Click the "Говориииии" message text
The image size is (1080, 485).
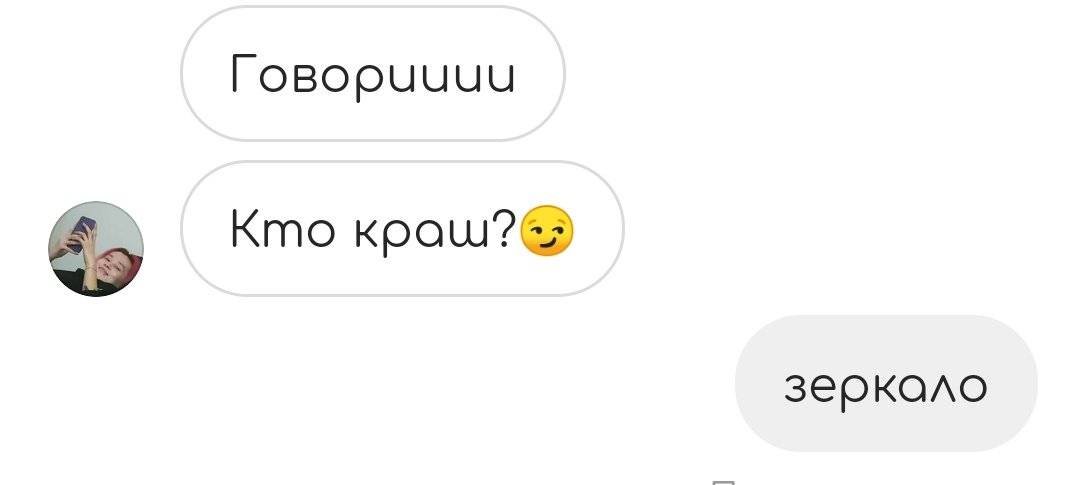(x=373, y=76)
